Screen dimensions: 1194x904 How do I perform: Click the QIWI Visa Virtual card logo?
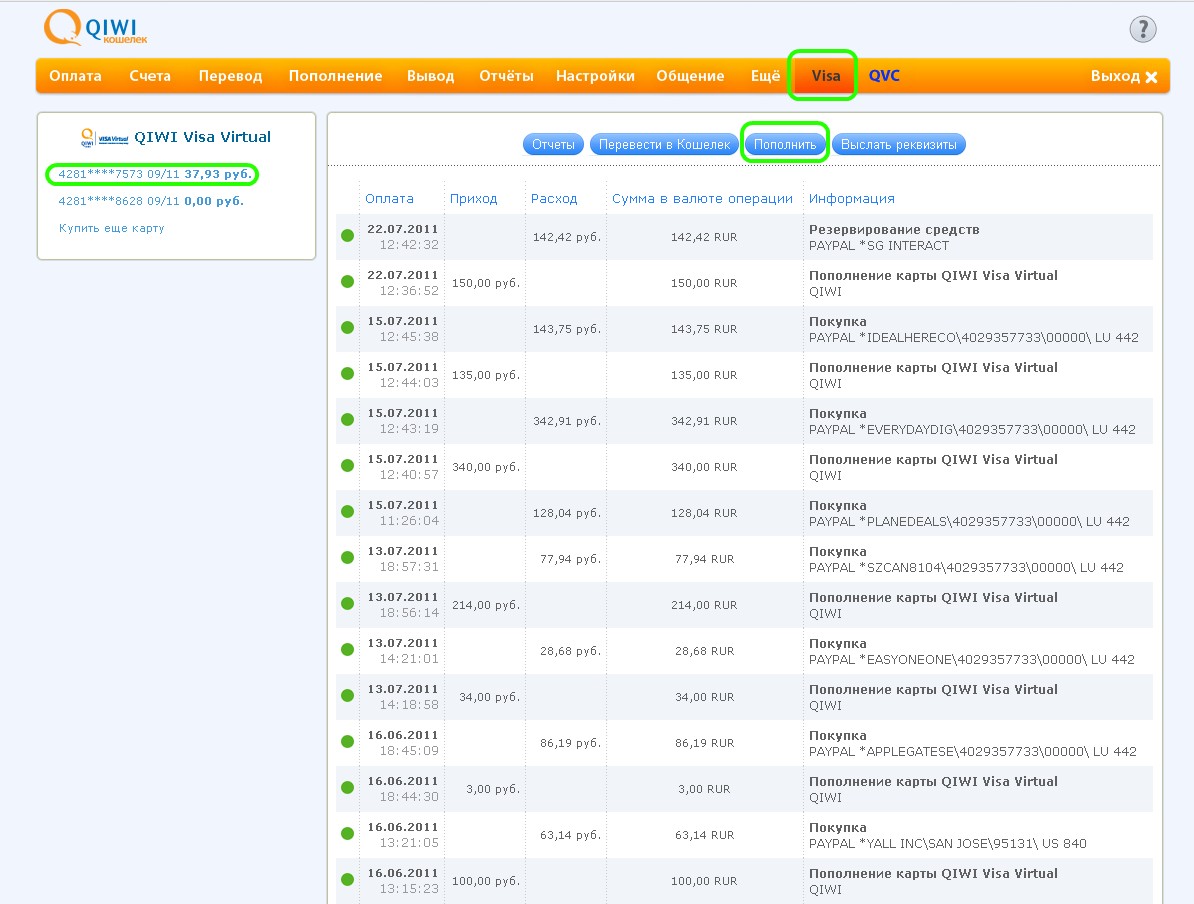105,138
